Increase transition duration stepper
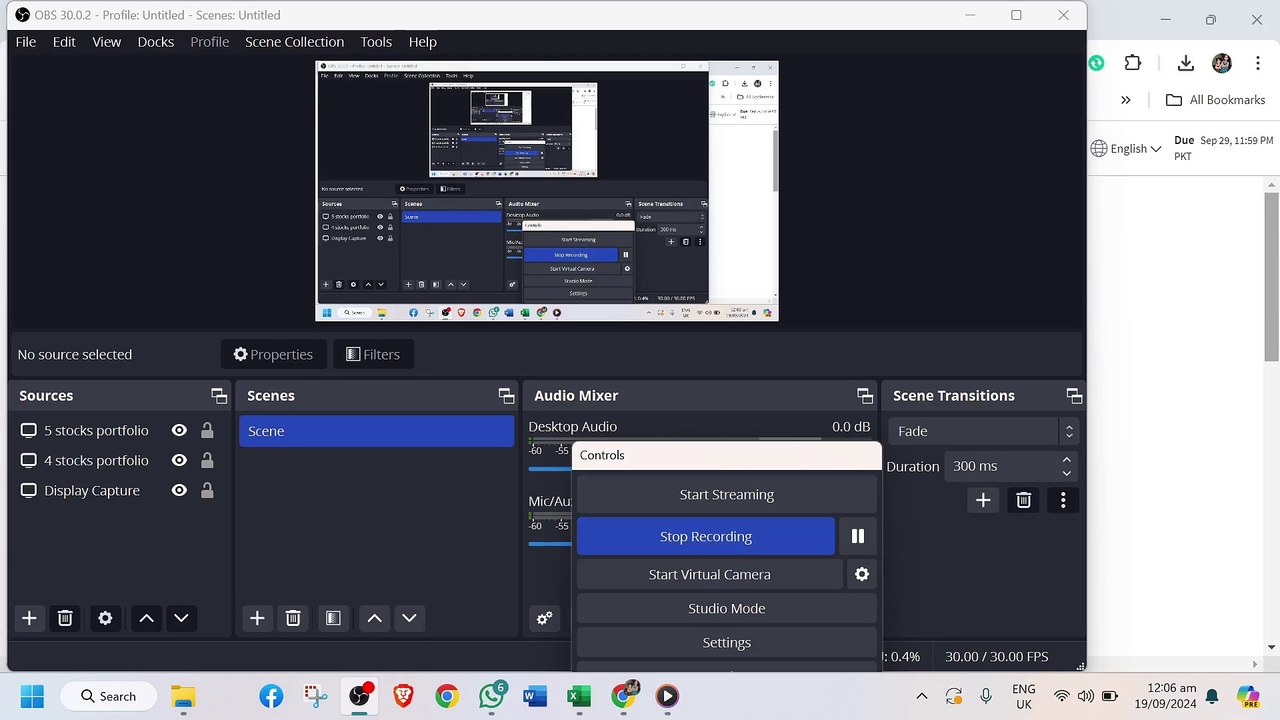Viewport: 1280px width, 720px height. [1067, 460]
